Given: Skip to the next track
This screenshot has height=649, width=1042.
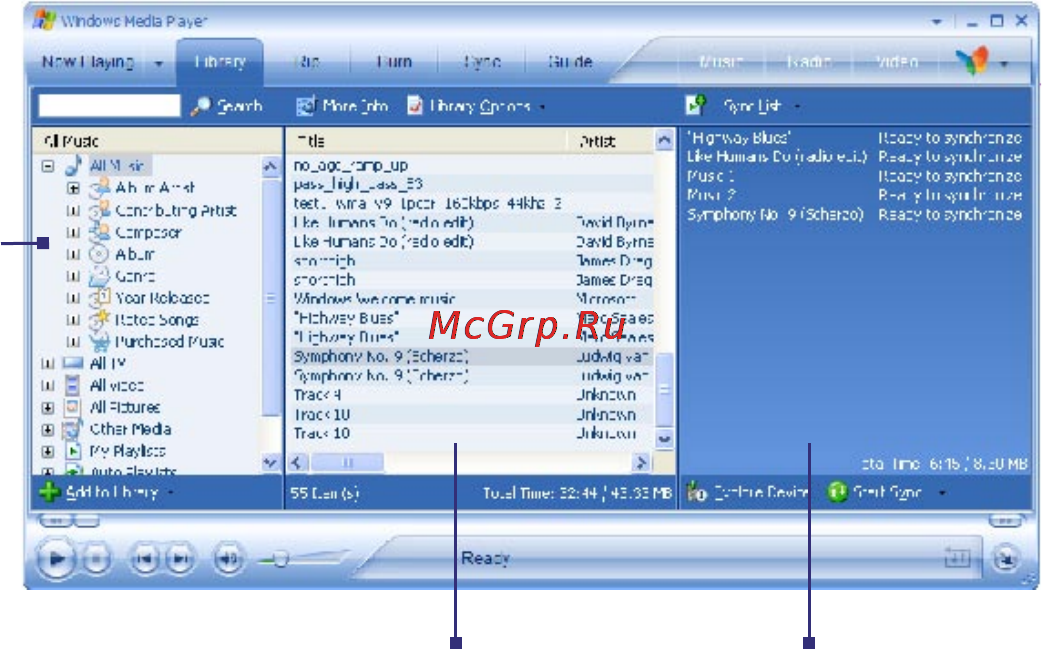Looking at the screenshot, I should (180, 559).
